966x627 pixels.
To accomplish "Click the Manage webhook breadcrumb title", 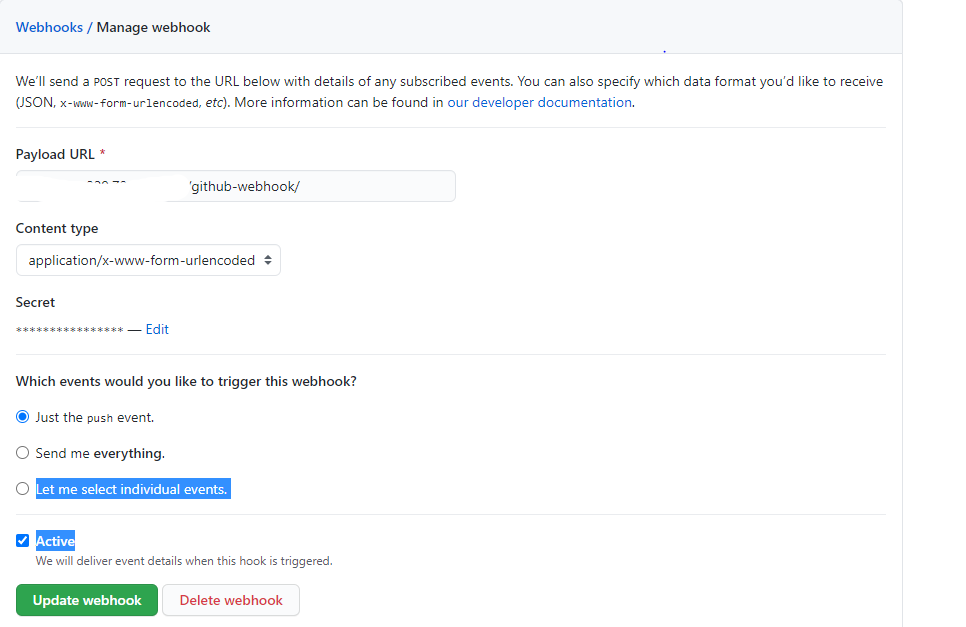I will 153,27.
